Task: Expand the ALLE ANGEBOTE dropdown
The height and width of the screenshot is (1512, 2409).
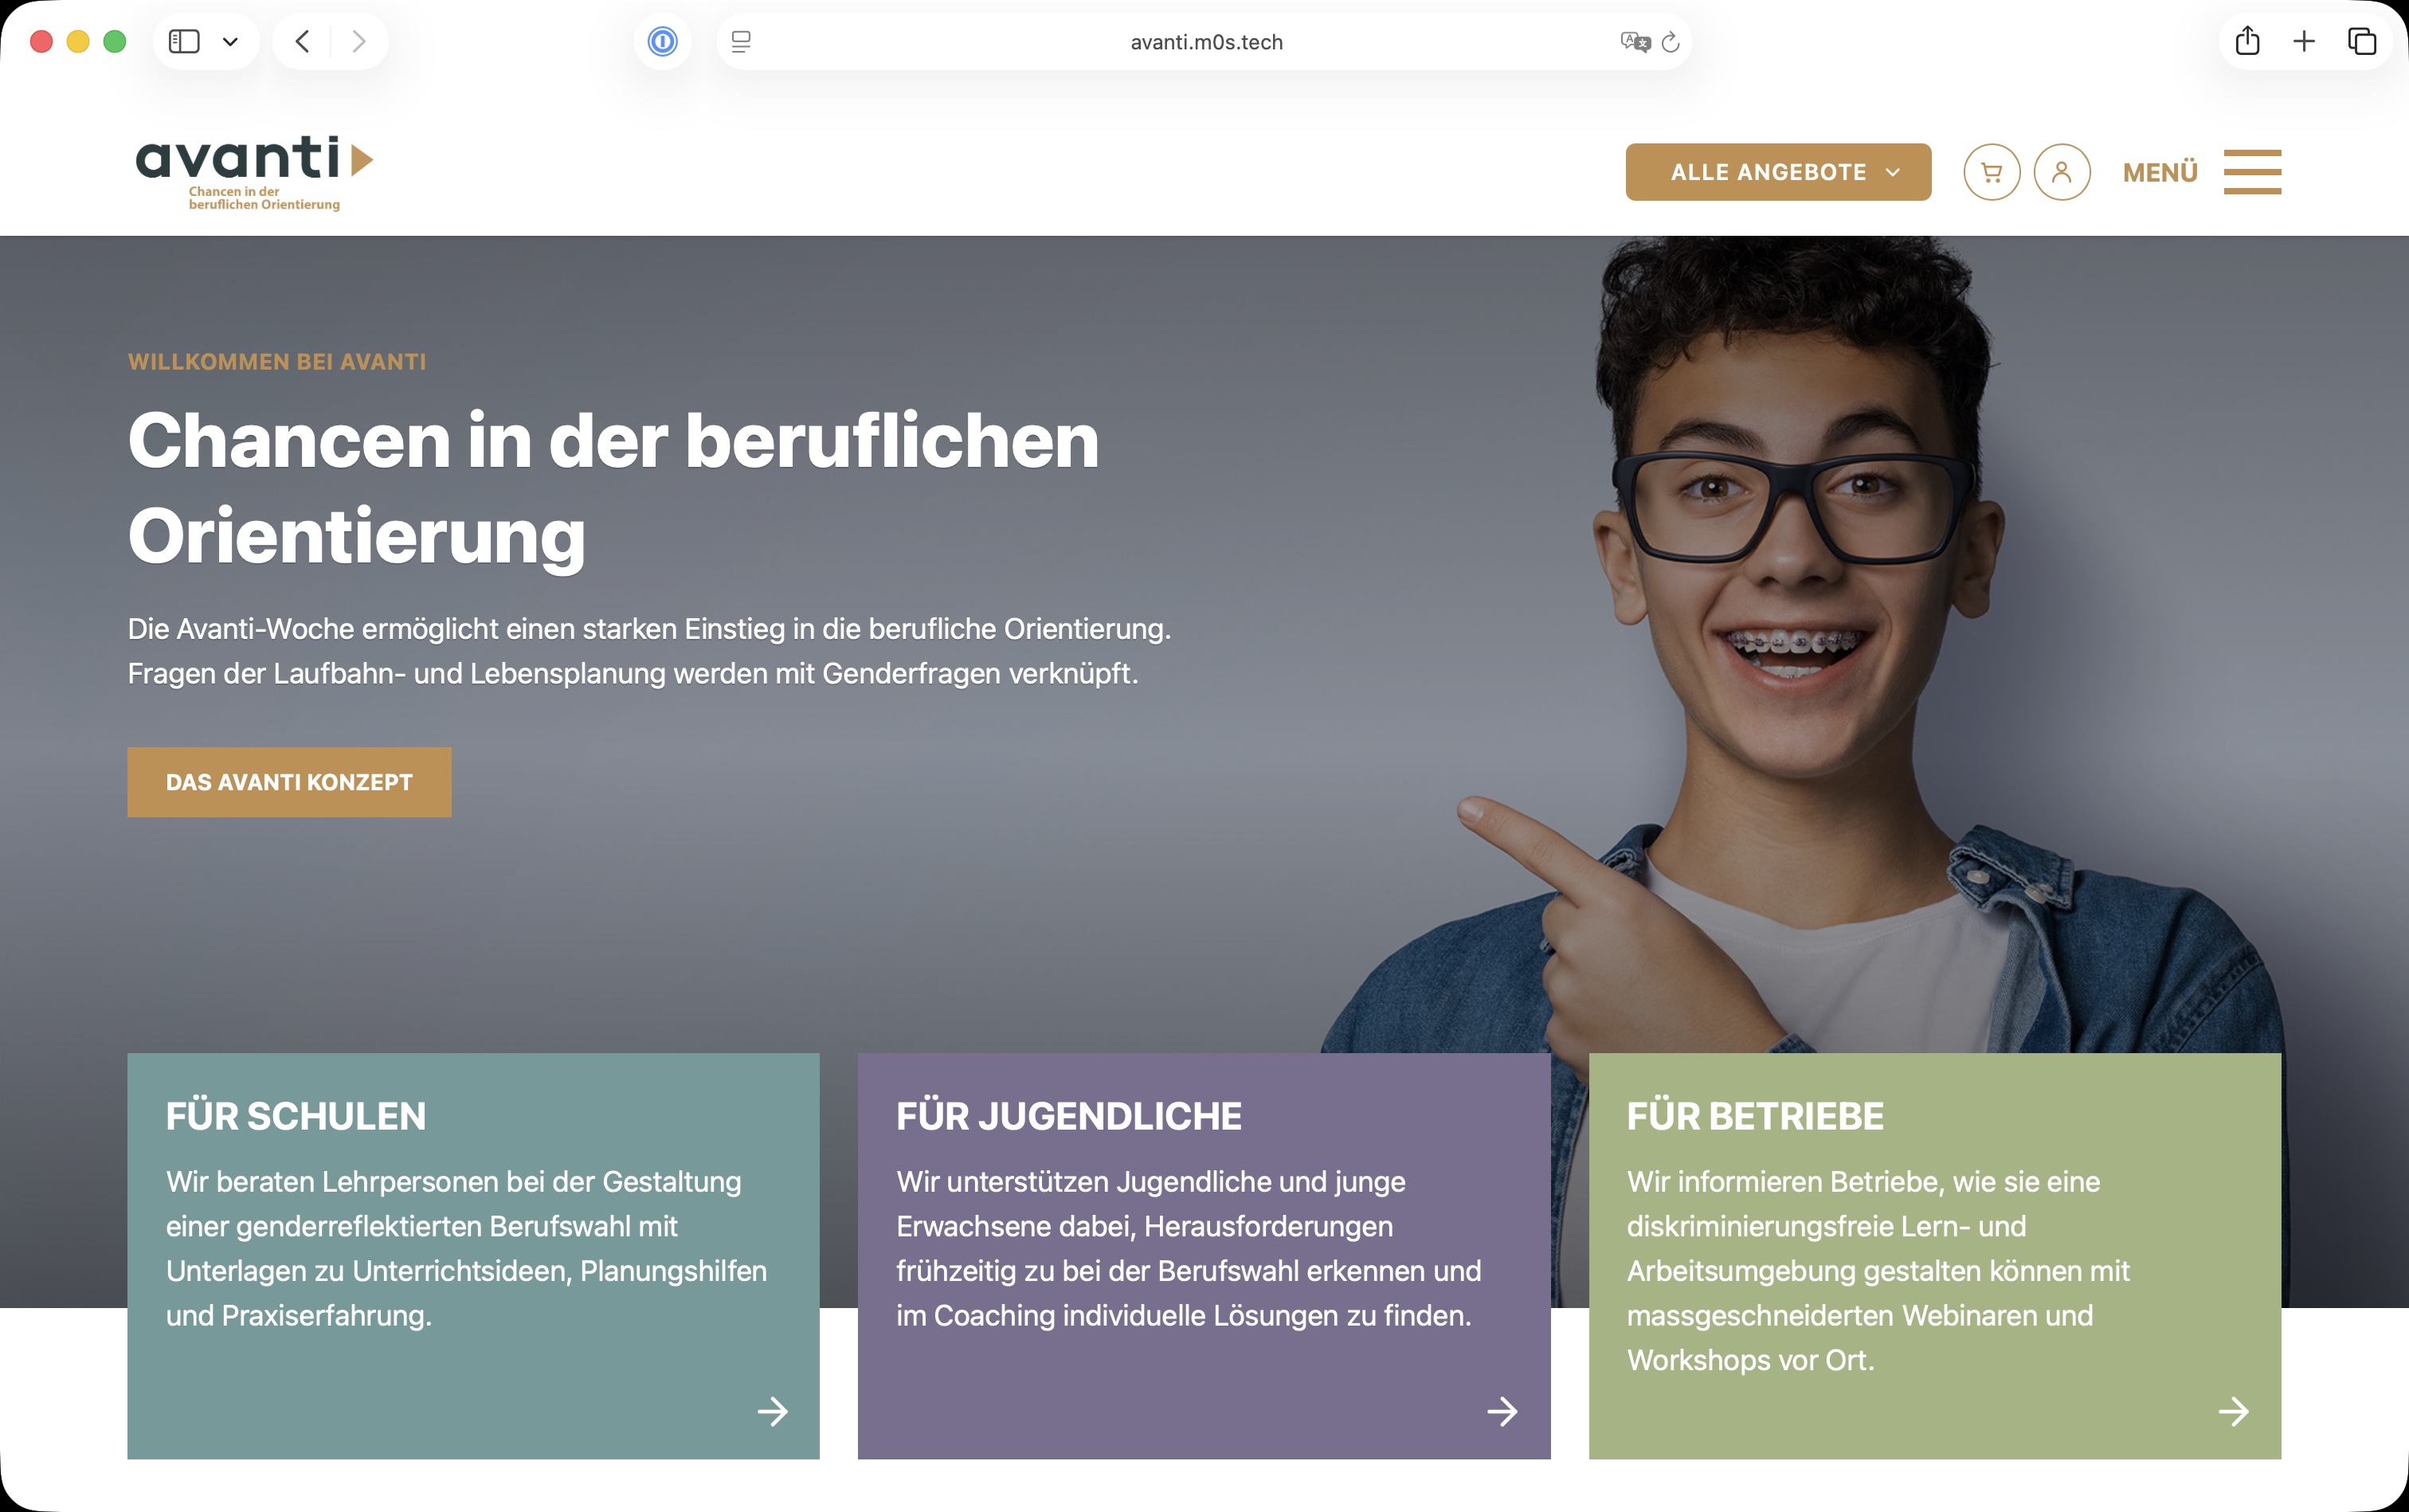Action: [1778, 172]
